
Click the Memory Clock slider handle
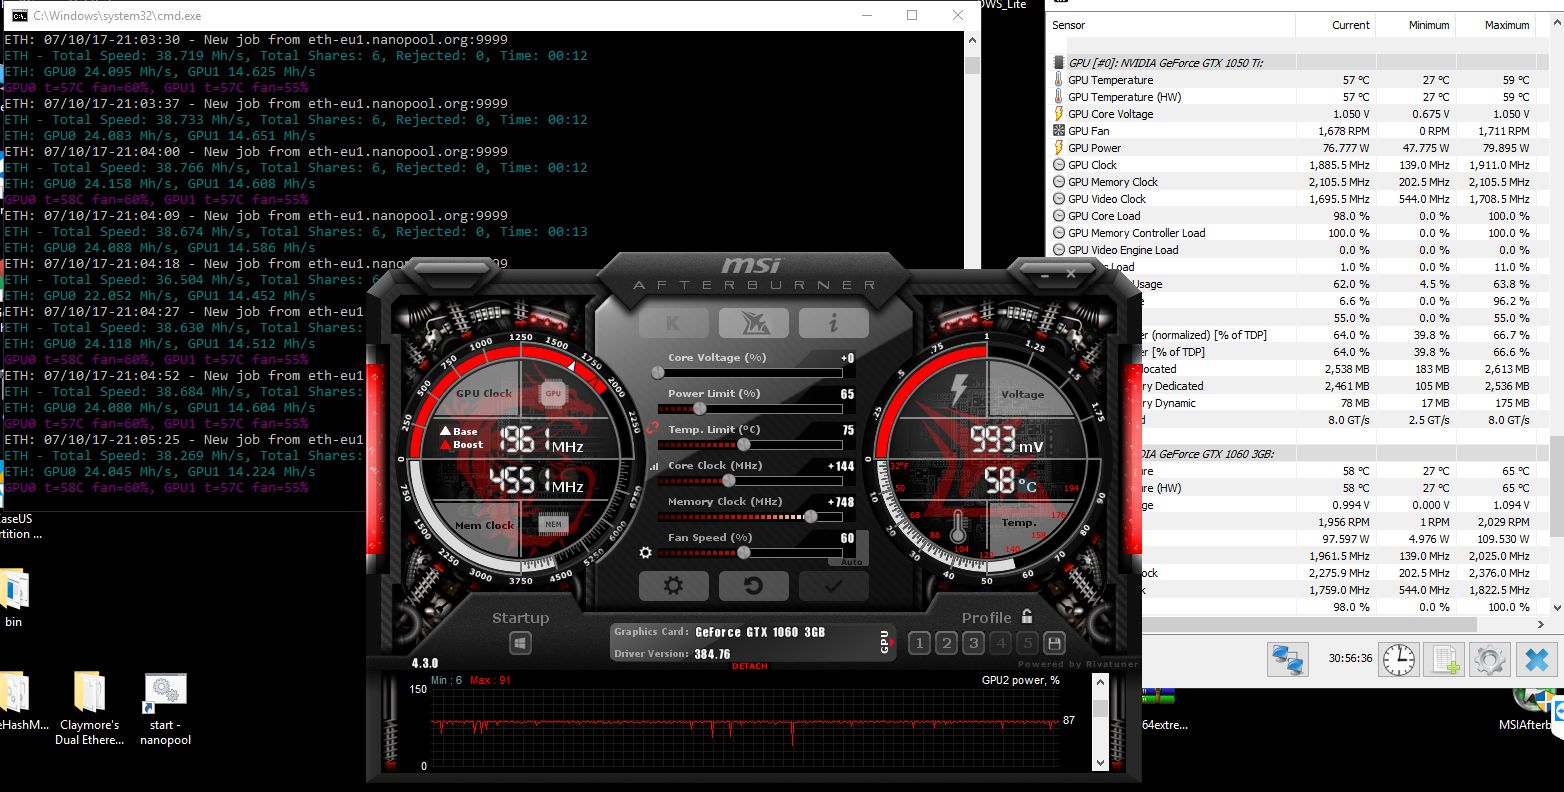pyautogui.click(x=810, y=516)
